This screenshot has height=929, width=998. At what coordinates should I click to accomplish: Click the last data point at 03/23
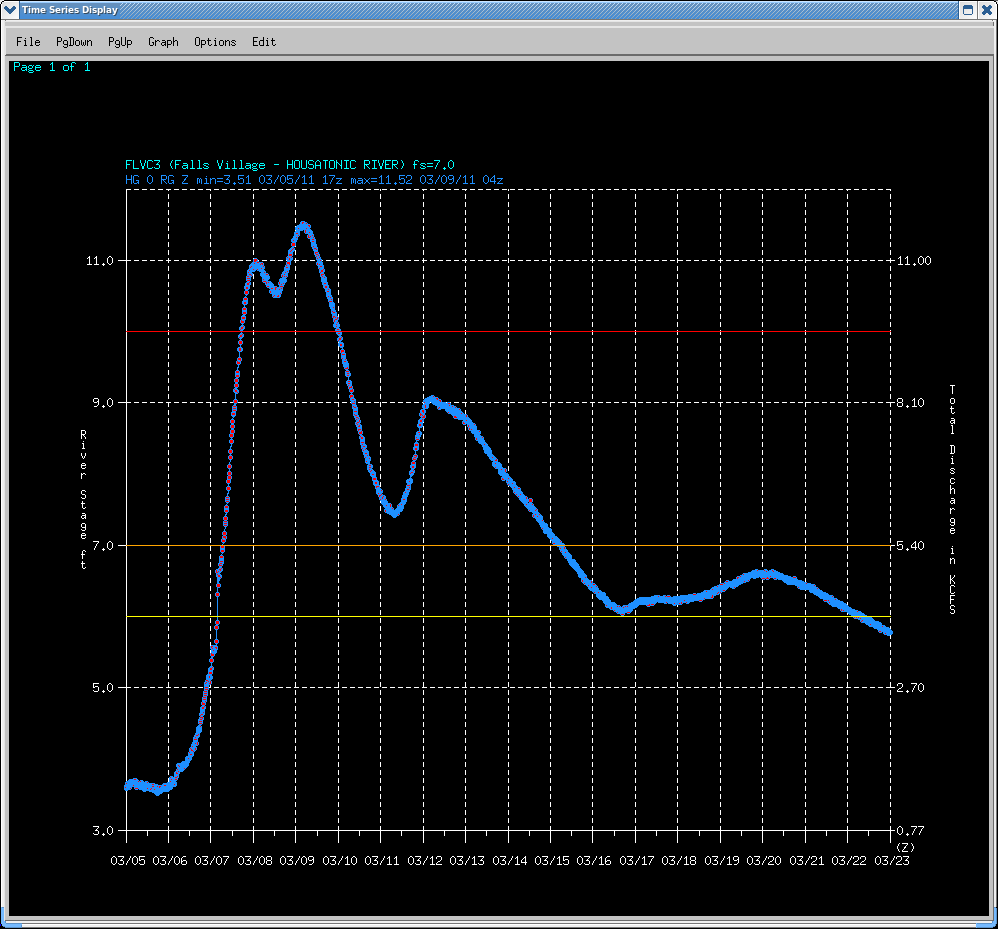coord(889,632)
